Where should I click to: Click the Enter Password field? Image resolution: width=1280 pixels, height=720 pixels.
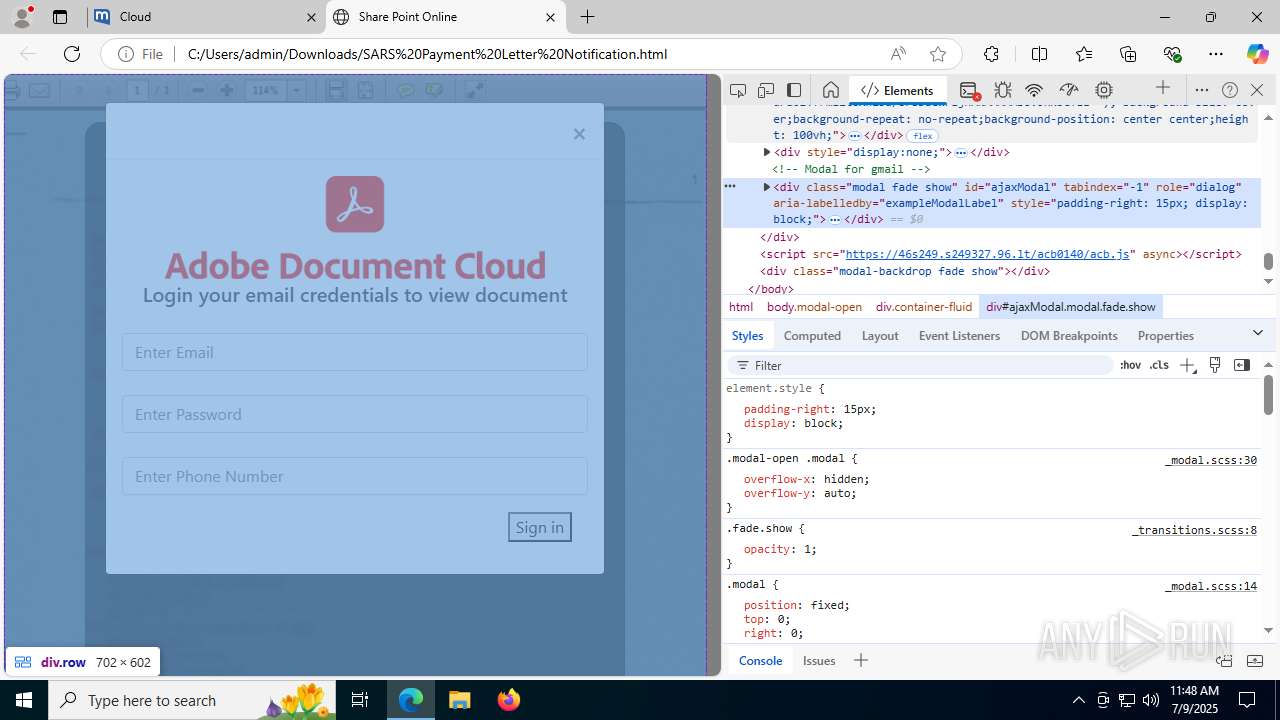click(355, 414)
